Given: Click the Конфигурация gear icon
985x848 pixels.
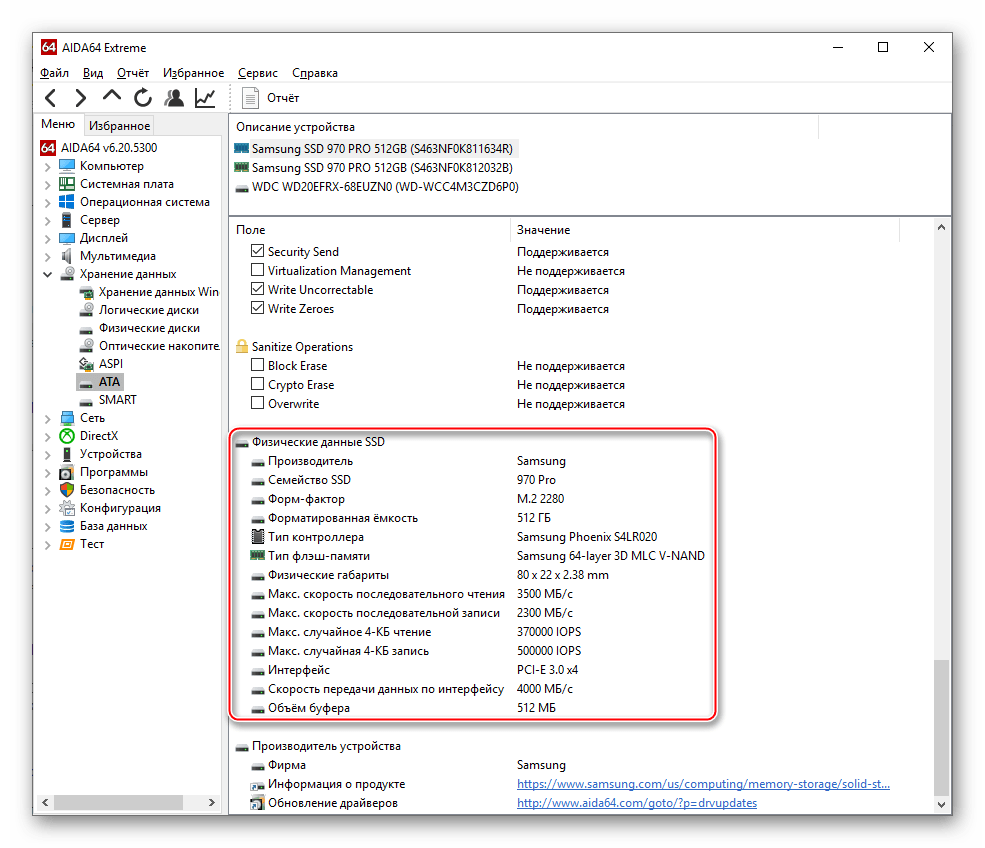Looking at the screenshot, I should pos(67,508).
